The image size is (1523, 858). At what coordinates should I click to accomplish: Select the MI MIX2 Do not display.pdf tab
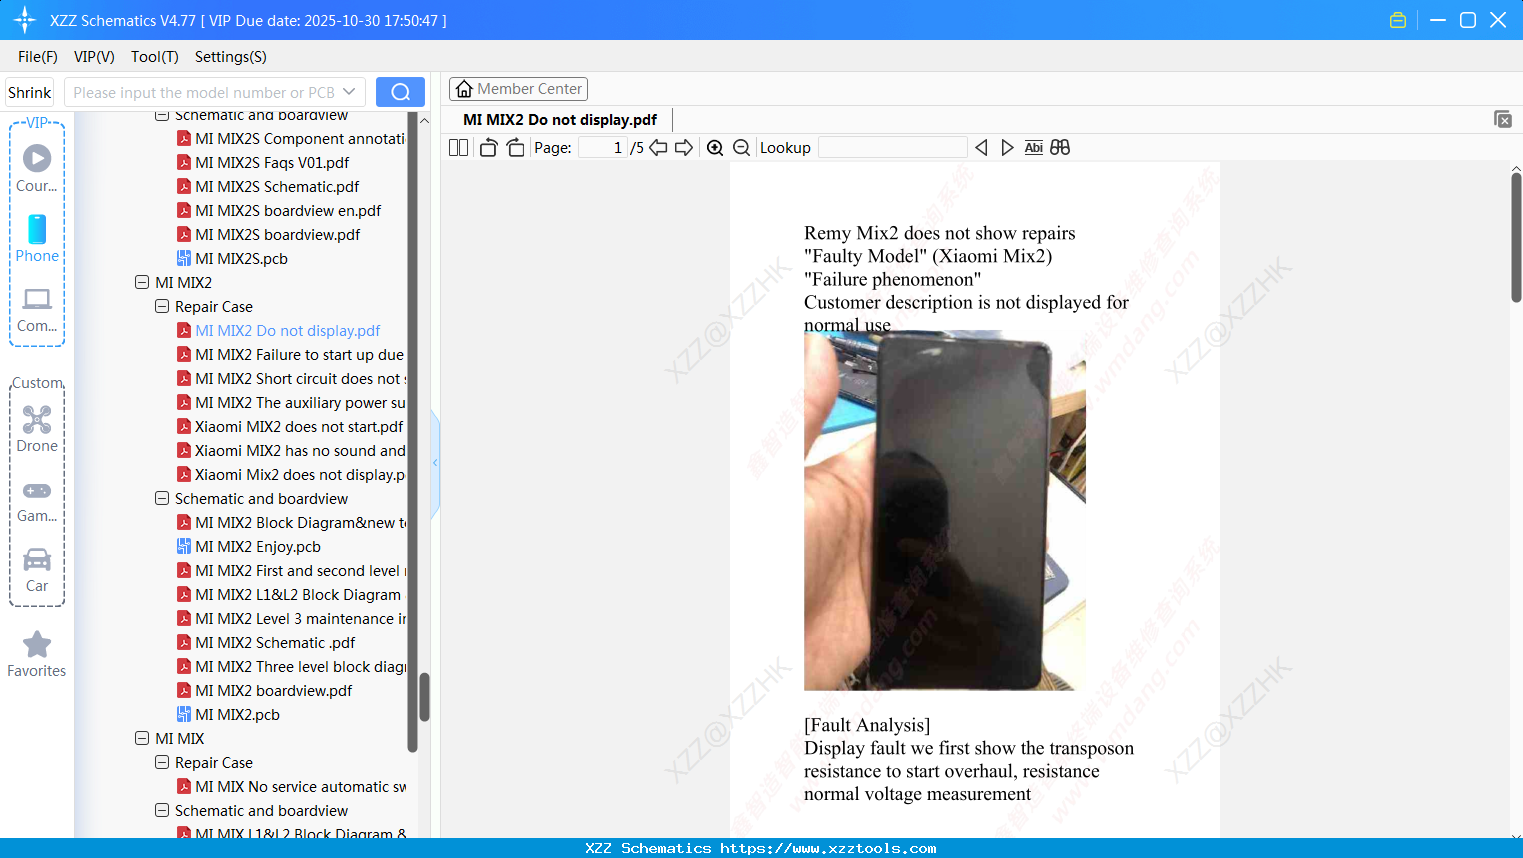pos(558,119)
